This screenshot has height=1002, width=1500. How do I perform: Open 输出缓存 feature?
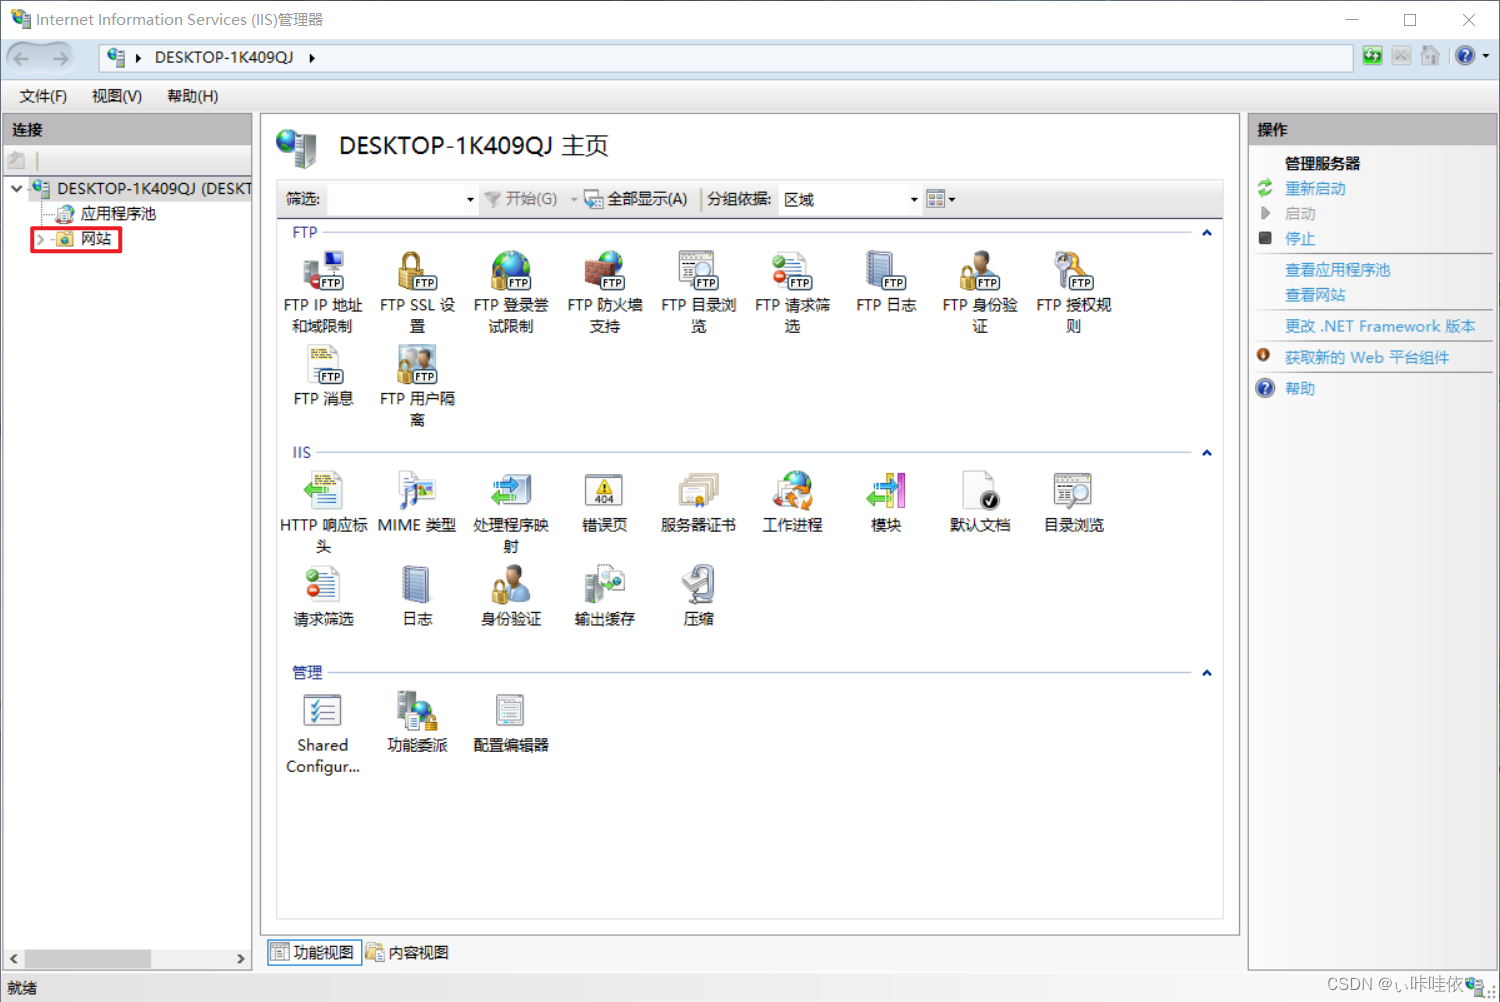click(x=605, y=596)
